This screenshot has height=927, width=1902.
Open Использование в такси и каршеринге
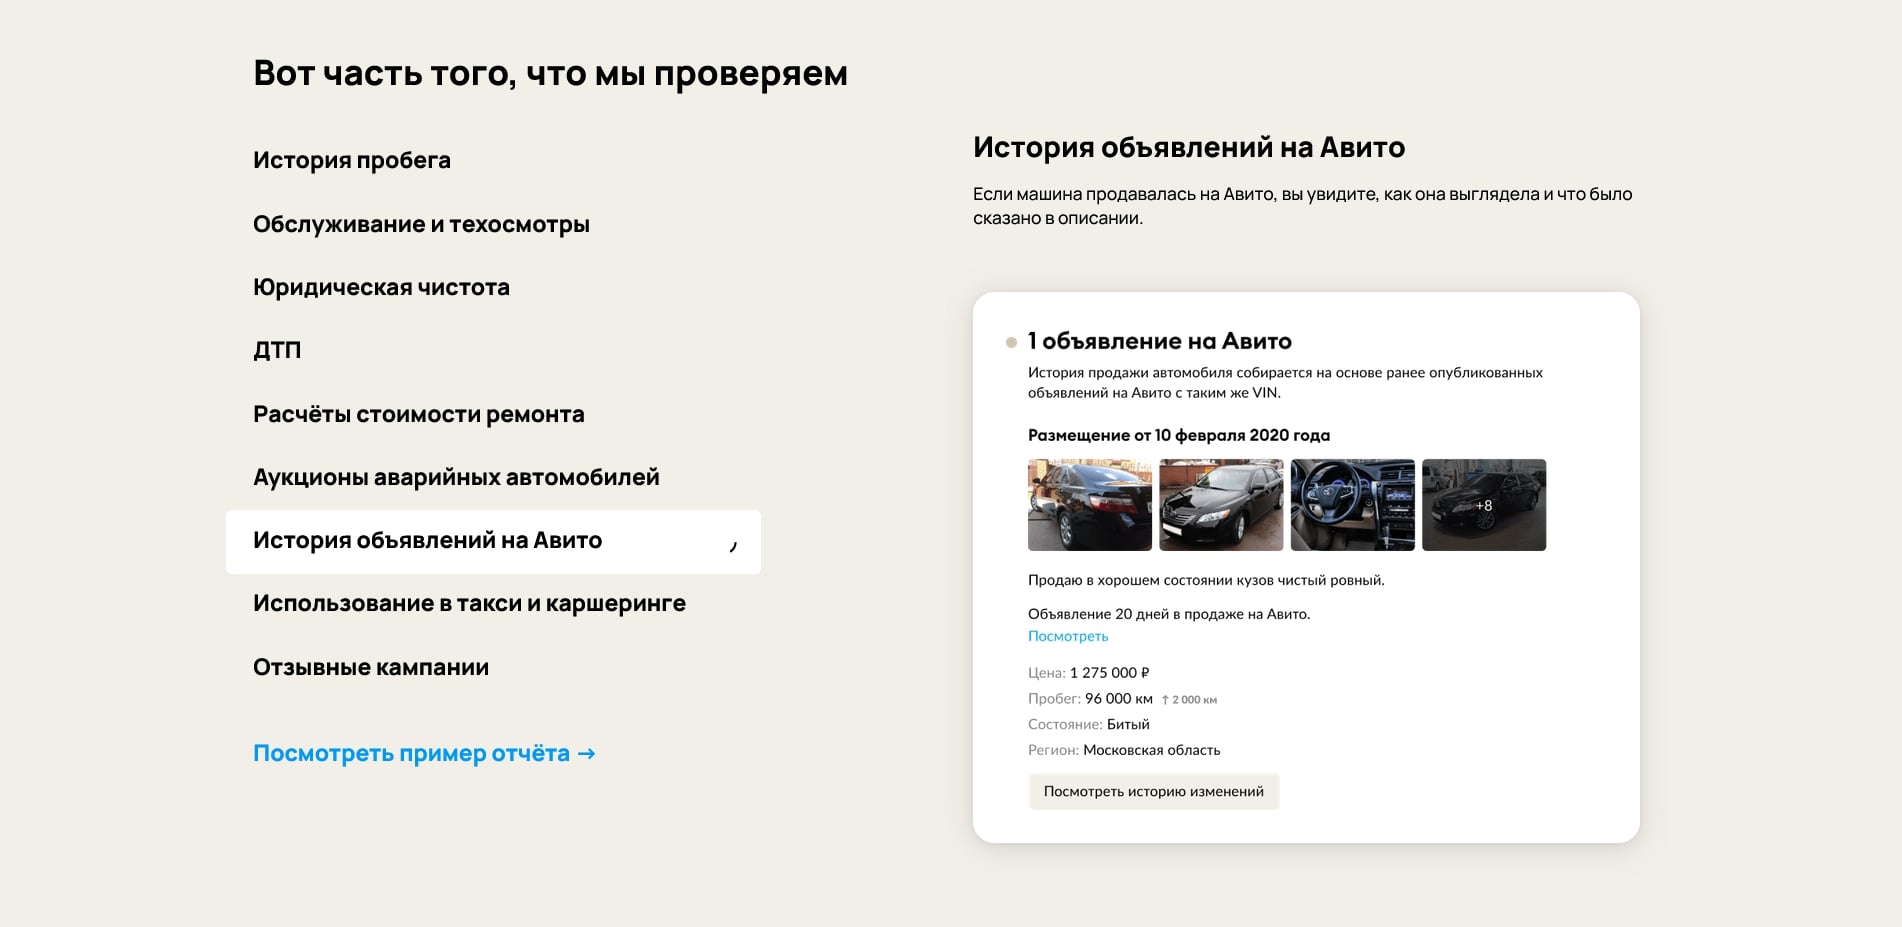coord(469,603)
